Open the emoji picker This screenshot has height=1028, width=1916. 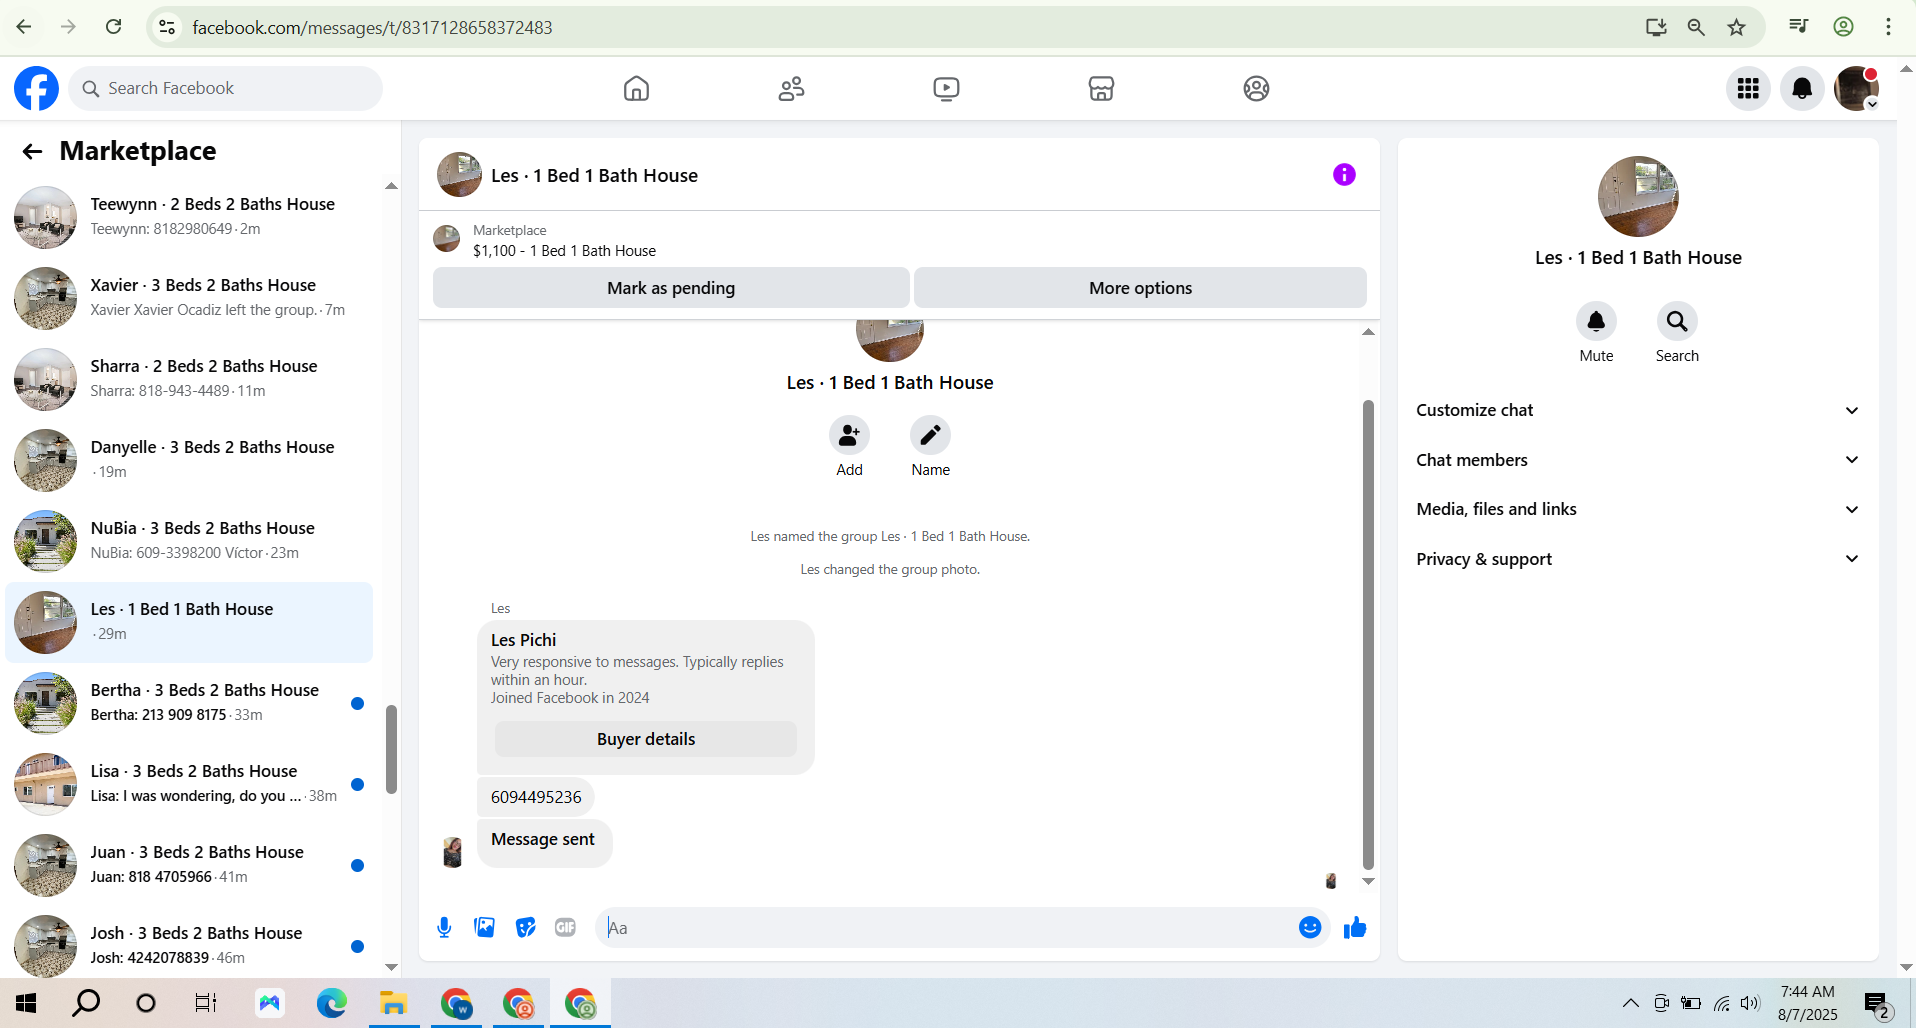click(x=1310, y=928)
